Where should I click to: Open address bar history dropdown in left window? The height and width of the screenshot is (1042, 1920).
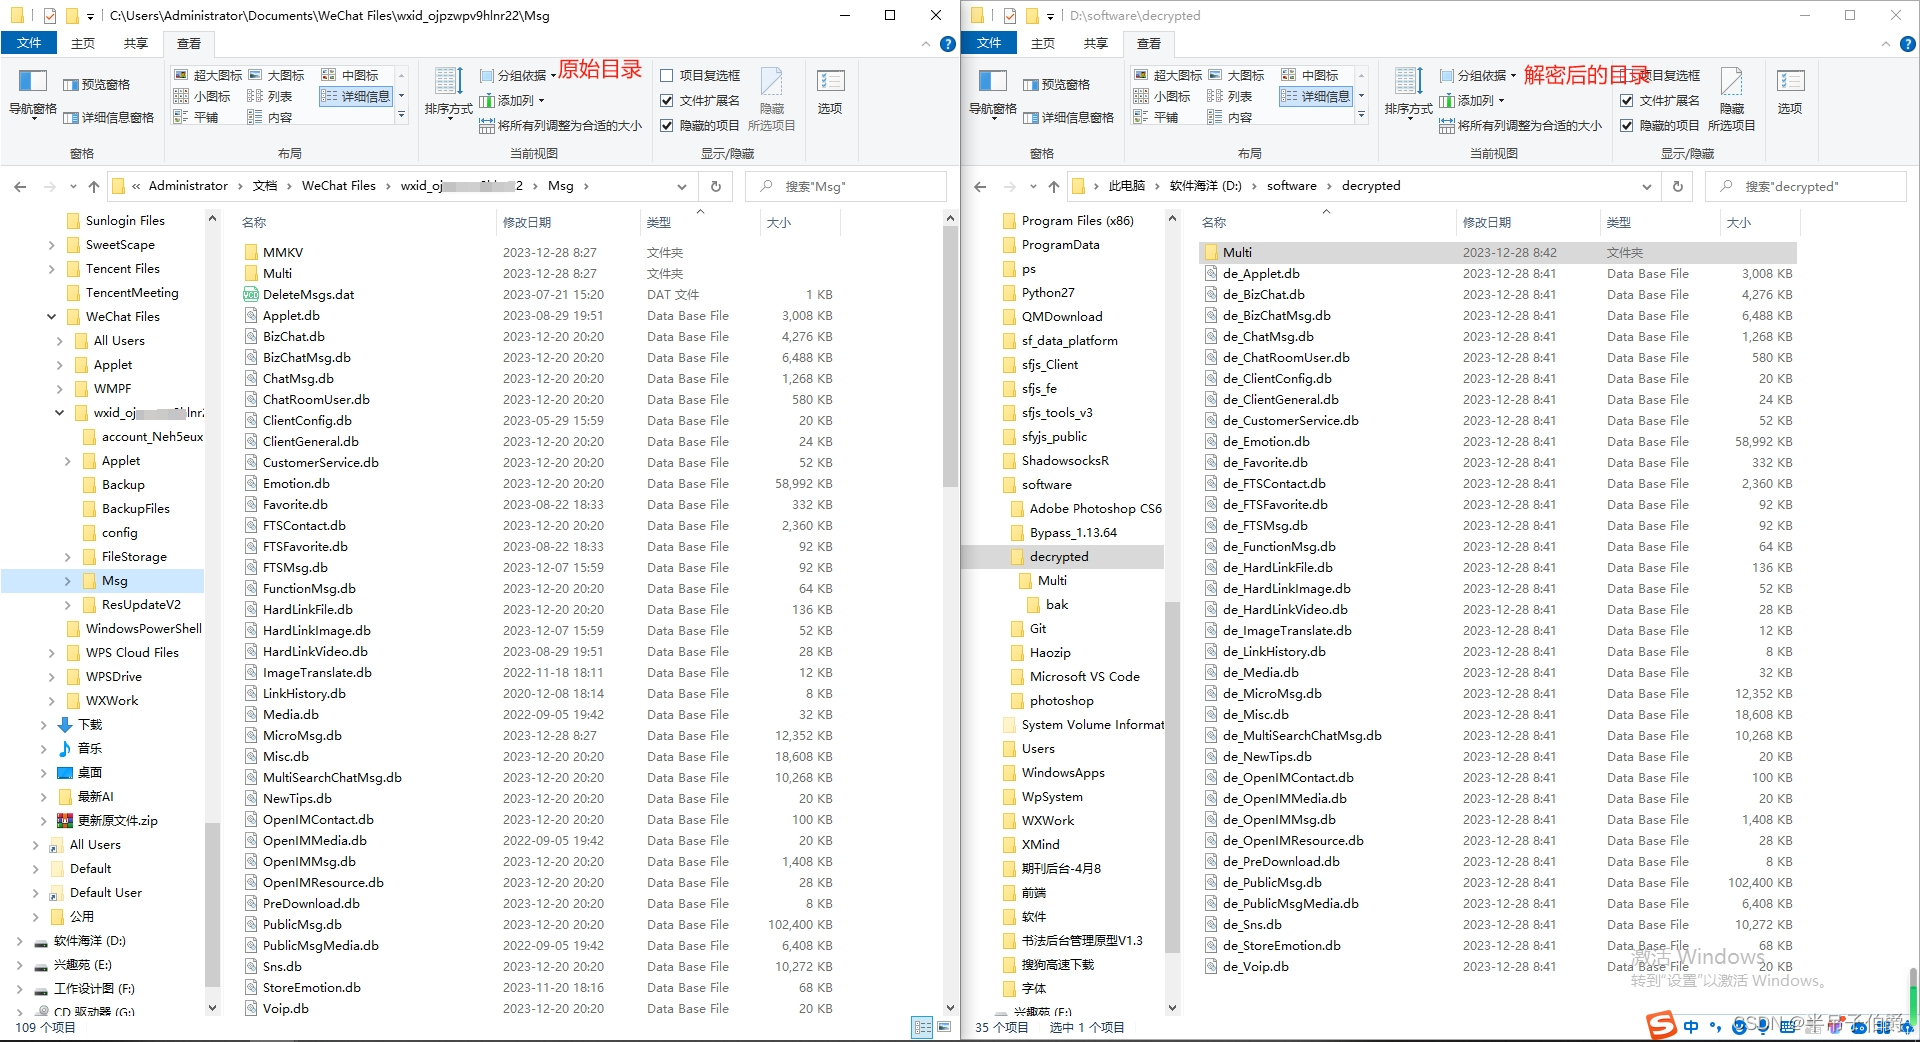pyautogui.click(x=682, y=186)
